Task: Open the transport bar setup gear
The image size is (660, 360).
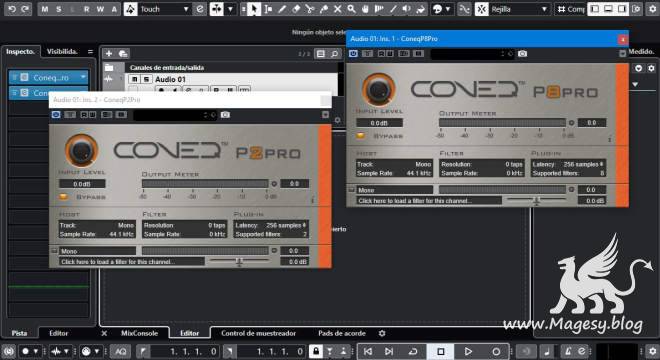Action: [652, 351]
